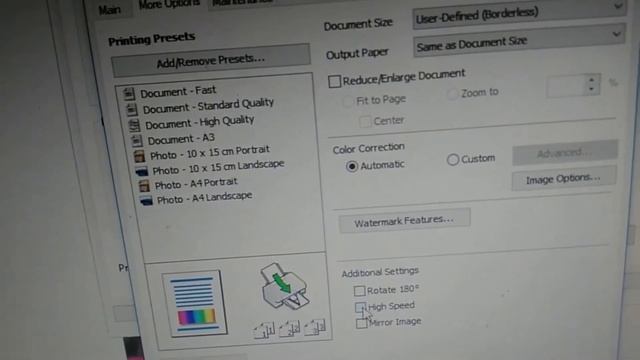Viewport: 640px width, 360px height.
Task: Enable Rotate 180° checkbox
Action: click(359, 291)
